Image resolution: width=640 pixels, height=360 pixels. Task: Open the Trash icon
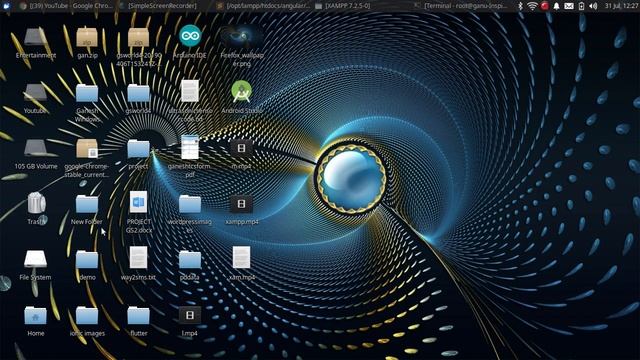pyautogui.click(x=36, y=203)
